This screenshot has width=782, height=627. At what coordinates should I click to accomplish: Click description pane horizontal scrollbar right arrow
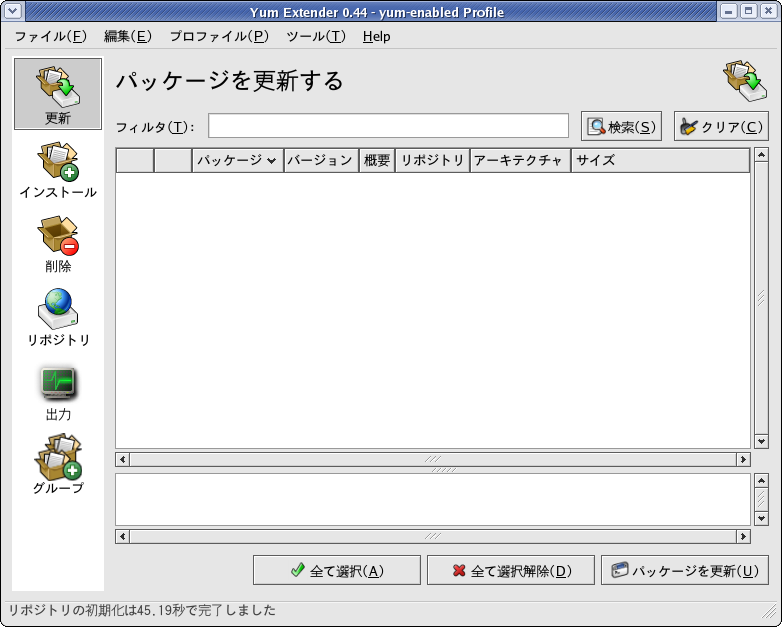tap(743, 537)
